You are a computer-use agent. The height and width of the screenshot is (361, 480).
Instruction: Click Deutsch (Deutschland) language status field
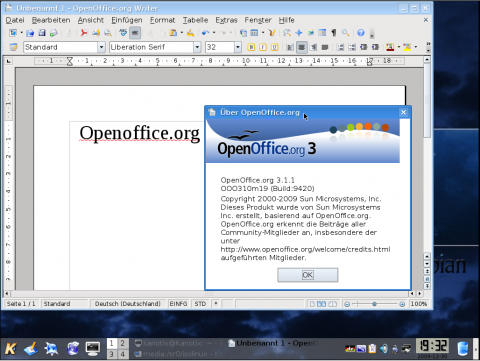point(128,304)
